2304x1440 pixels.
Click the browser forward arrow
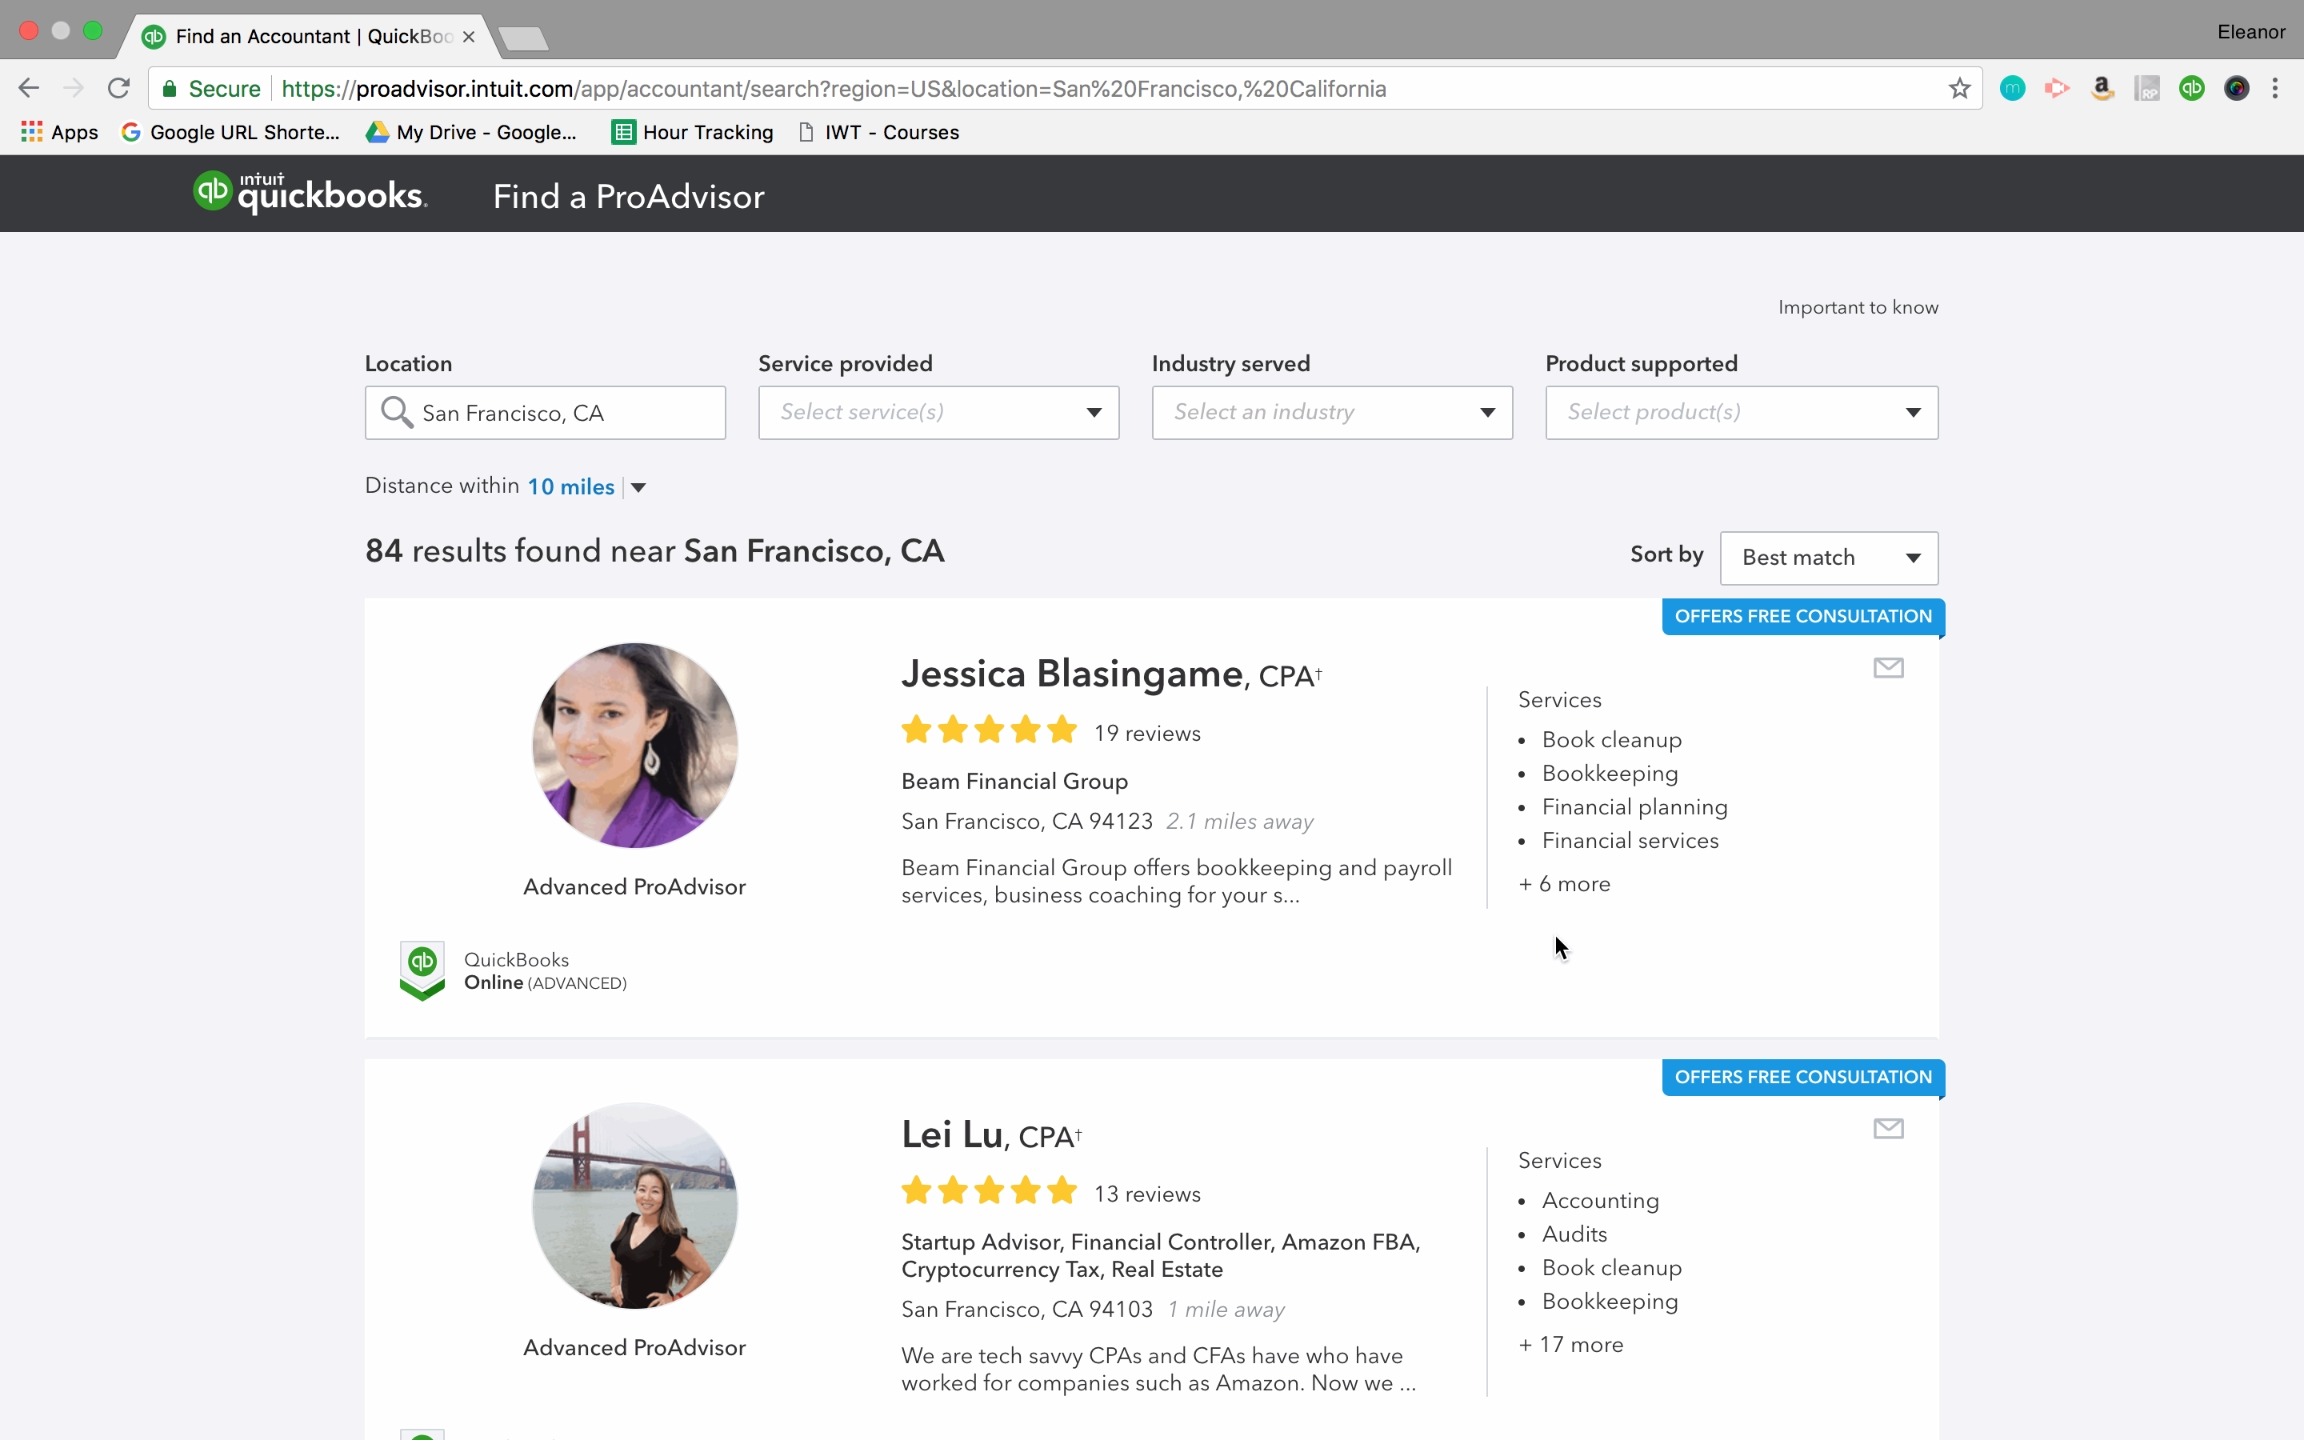click(x=73, y=88)
